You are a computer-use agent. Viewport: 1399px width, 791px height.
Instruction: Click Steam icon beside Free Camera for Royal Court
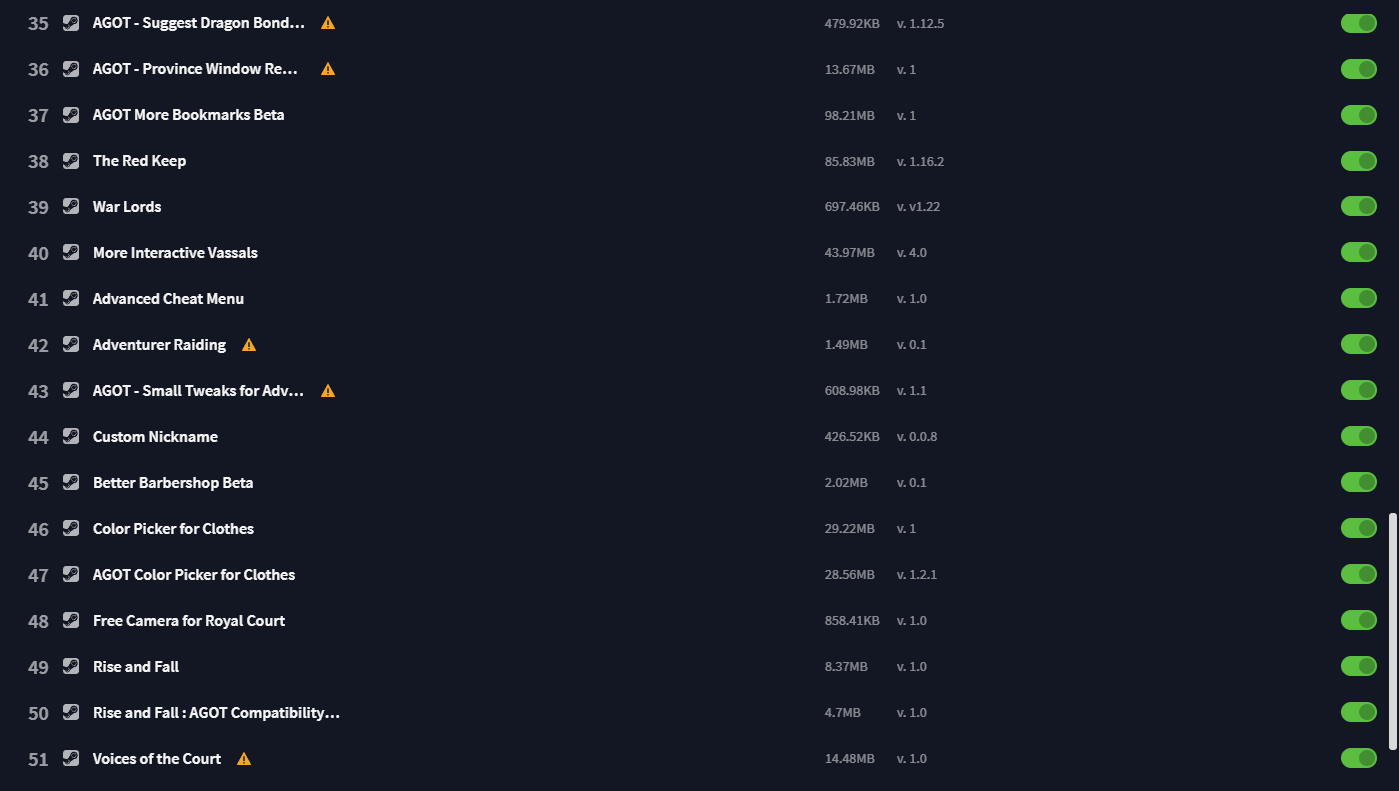click(71, 620)
